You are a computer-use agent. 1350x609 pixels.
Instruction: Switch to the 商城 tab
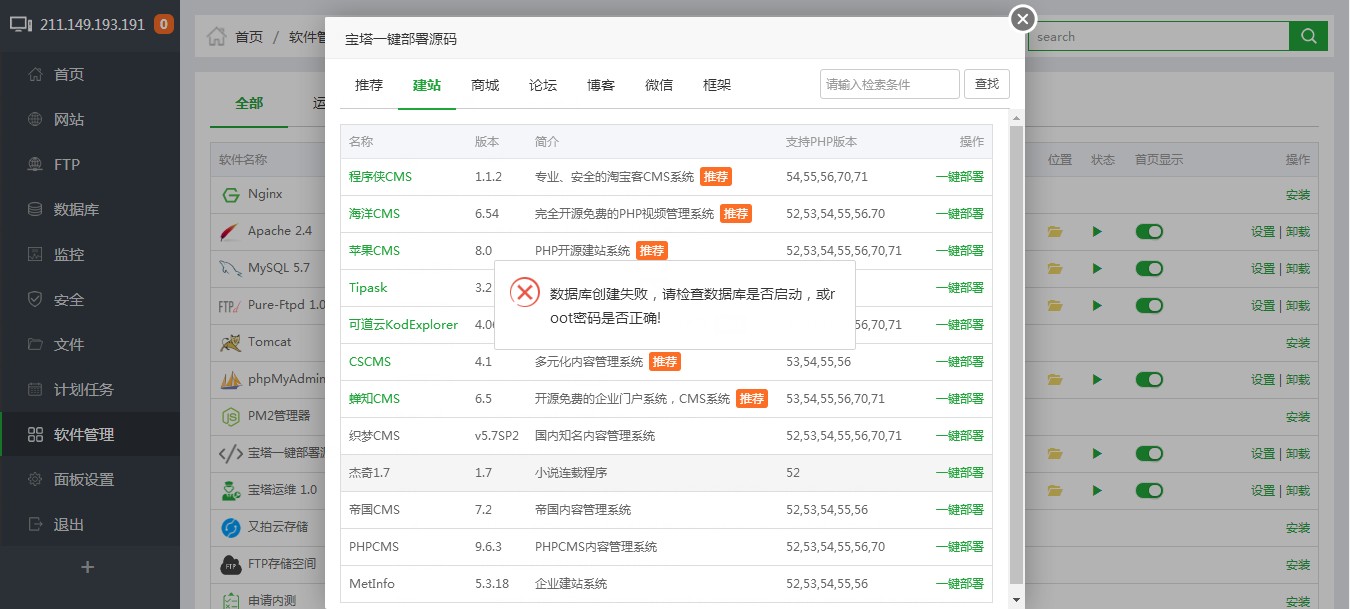pos(485,85)
